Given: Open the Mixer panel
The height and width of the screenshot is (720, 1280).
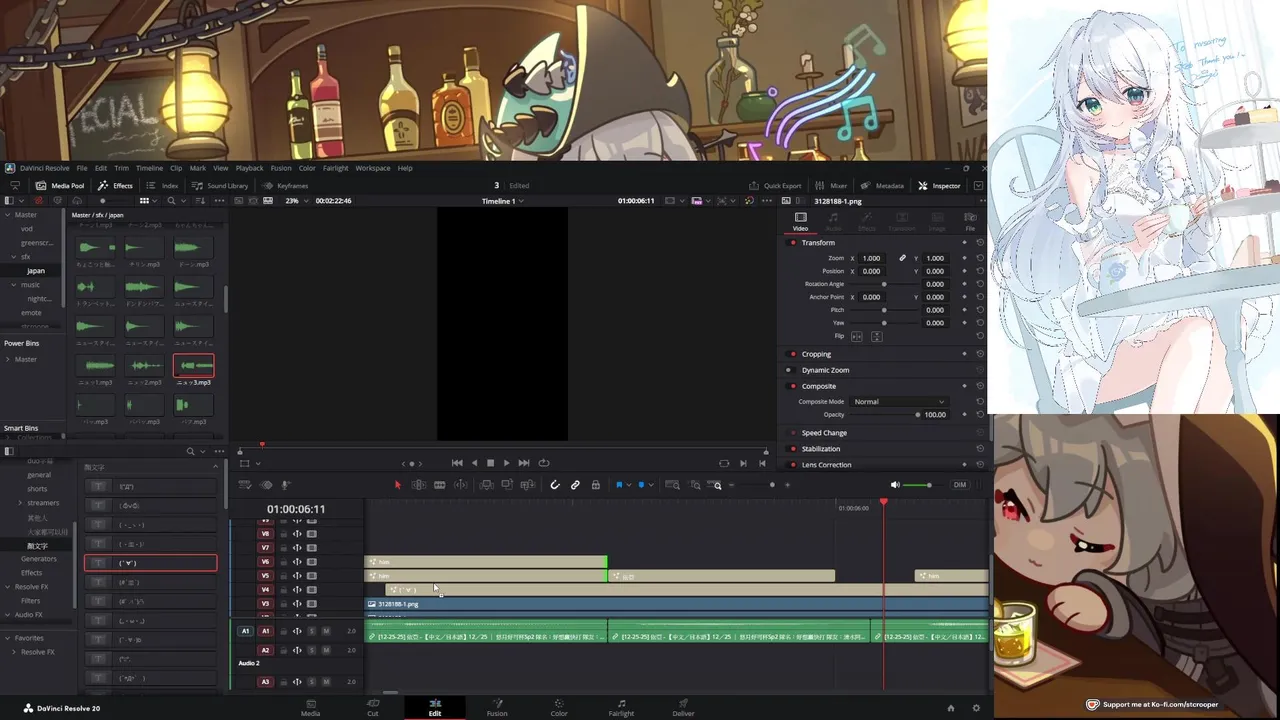Looking at the screenshot, I should pos(831,186).
